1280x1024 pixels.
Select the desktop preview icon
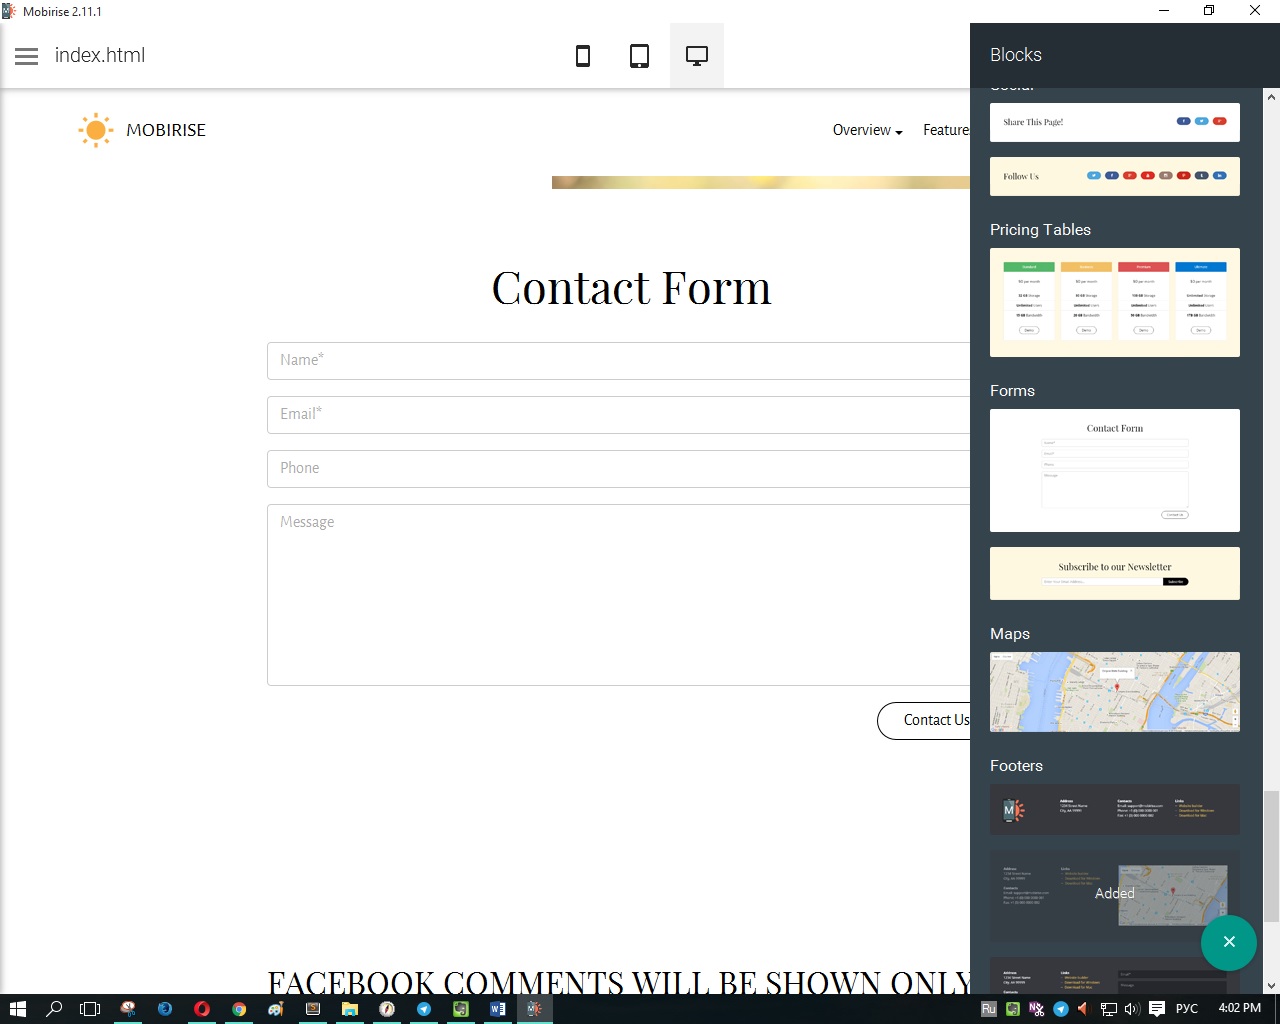(x=696, y=55)
